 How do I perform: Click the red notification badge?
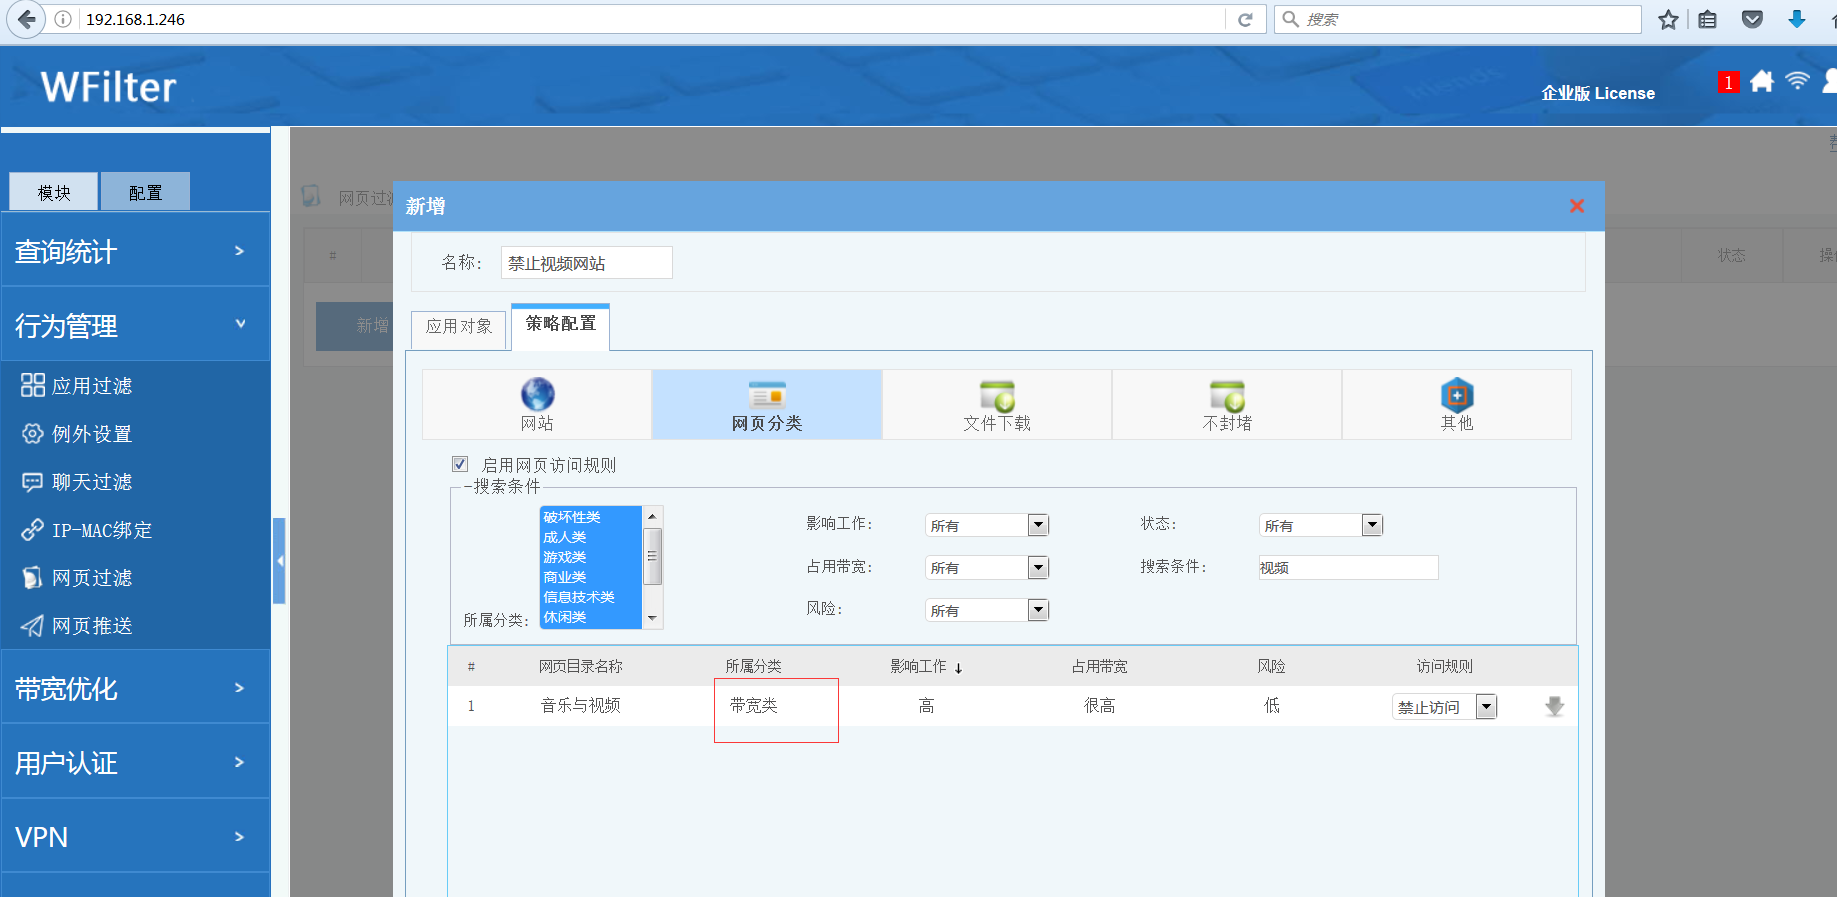[x=1727, y=83]
